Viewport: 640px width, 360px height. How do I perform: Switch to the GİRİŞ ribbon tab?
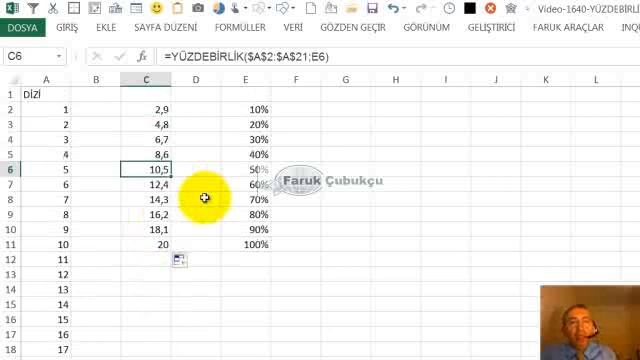pyautogui.click(x=67, y=28)
